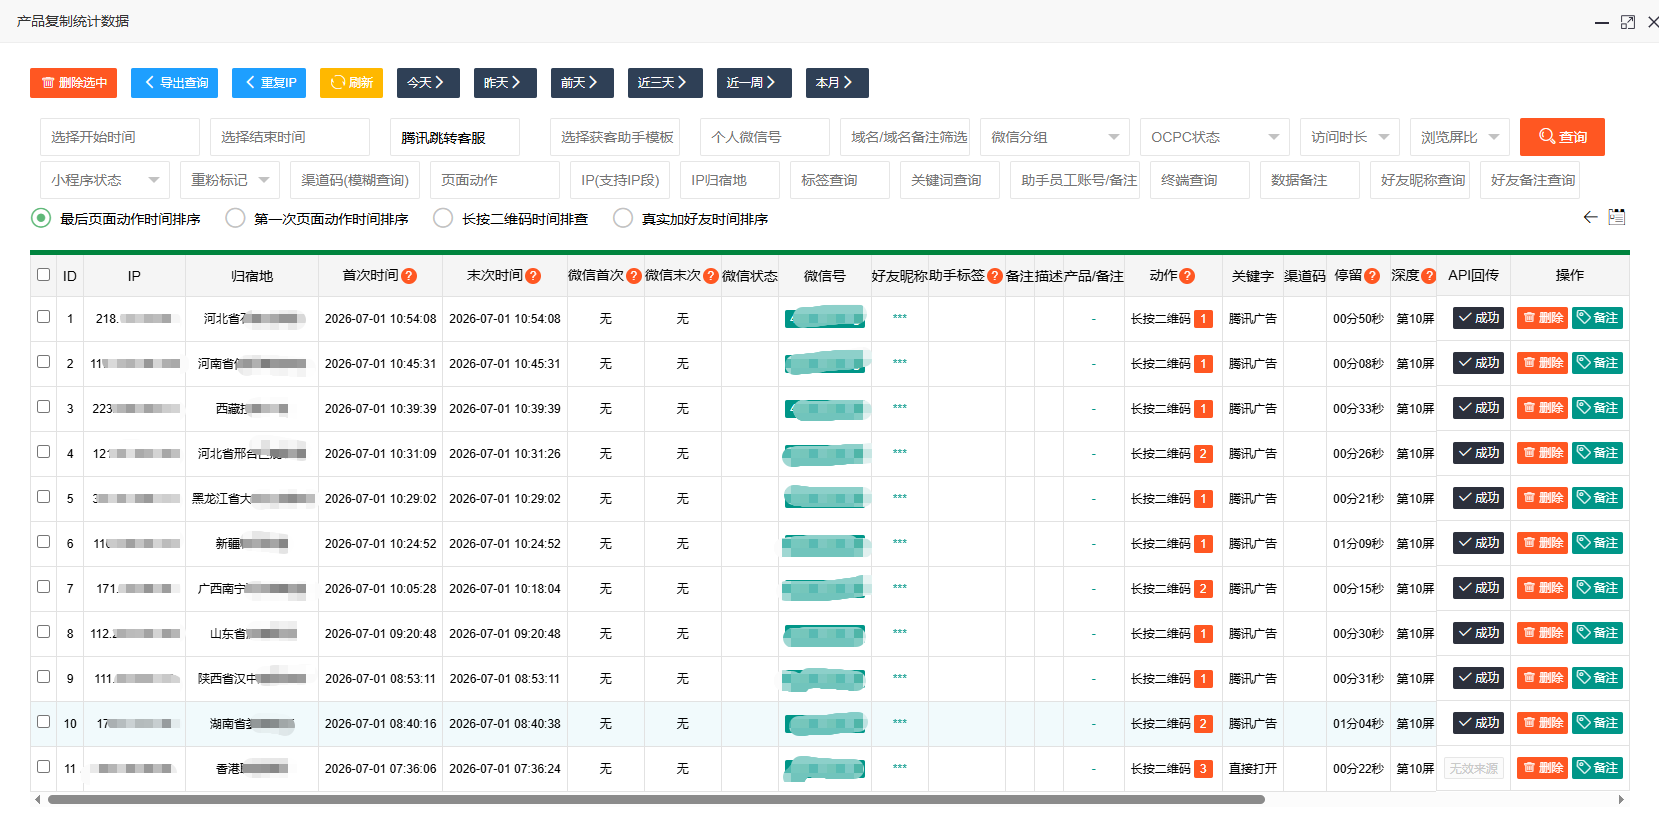Delete row 1 with the 删除 button
1659x813 pixels.
point(1542,318)
